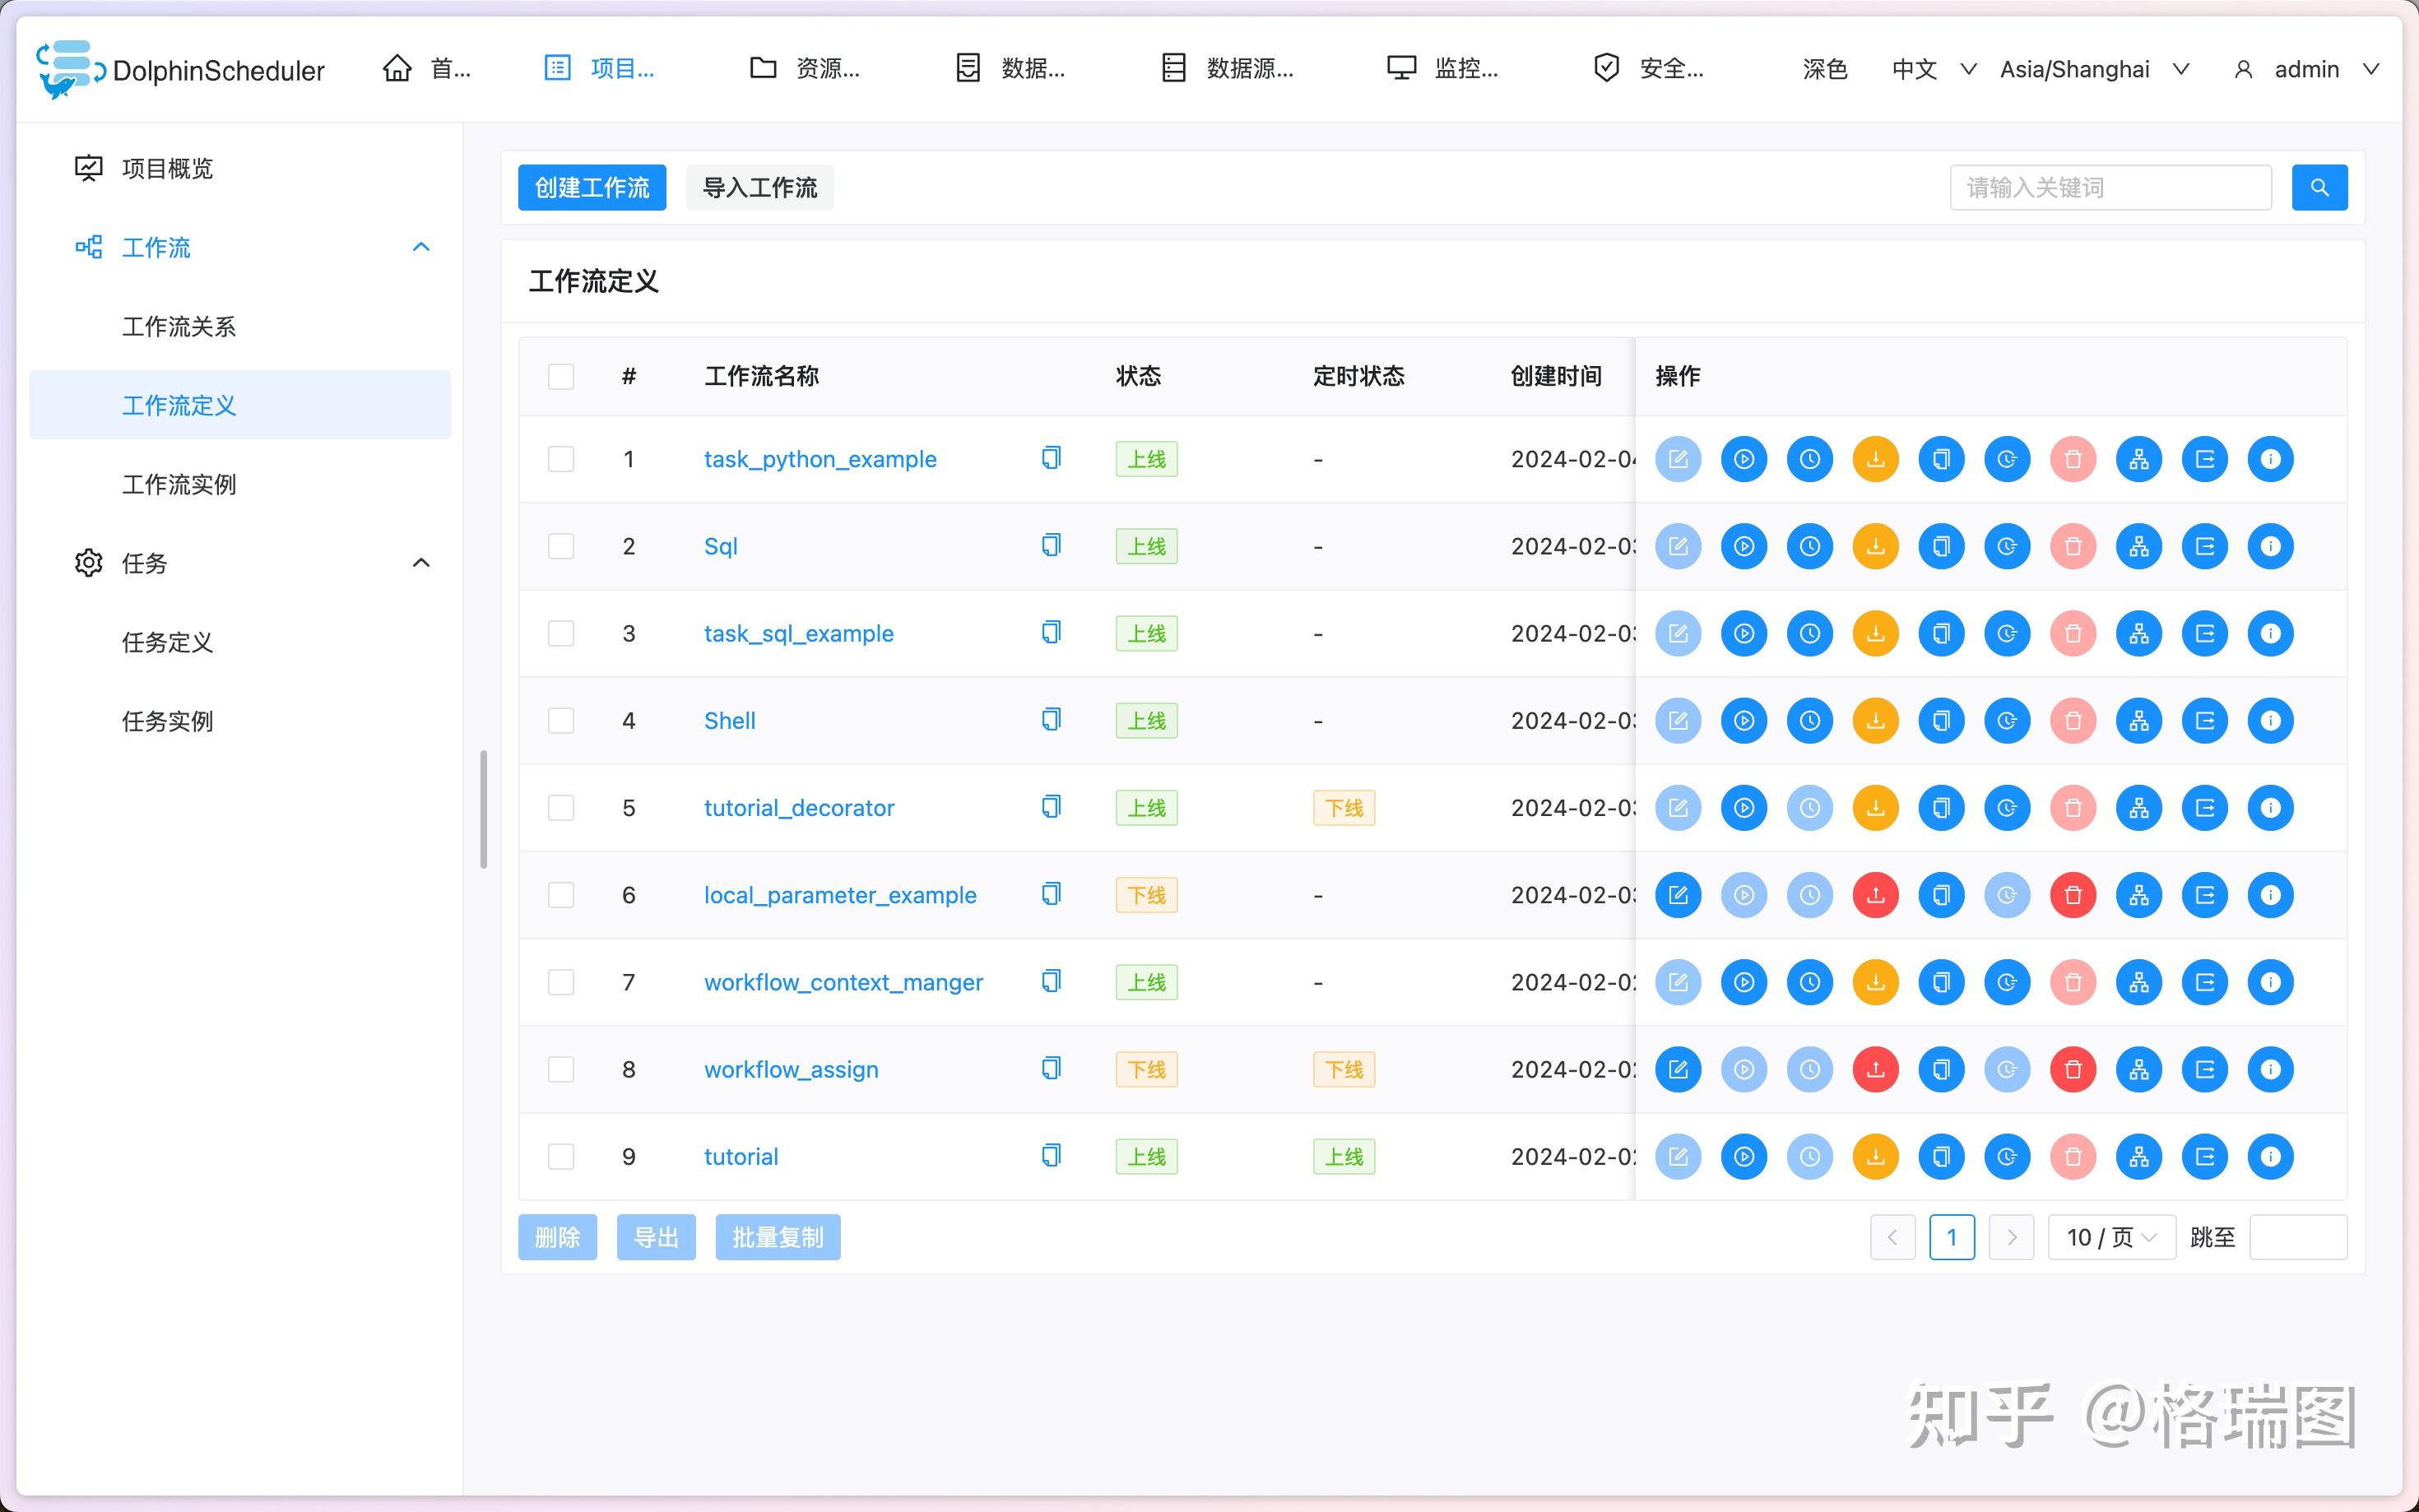Image resolution: width=2419 pixels, height=1512 pixels.
Task: Edit the local_parameter_example workflow
Action: tap(1678, 895)
